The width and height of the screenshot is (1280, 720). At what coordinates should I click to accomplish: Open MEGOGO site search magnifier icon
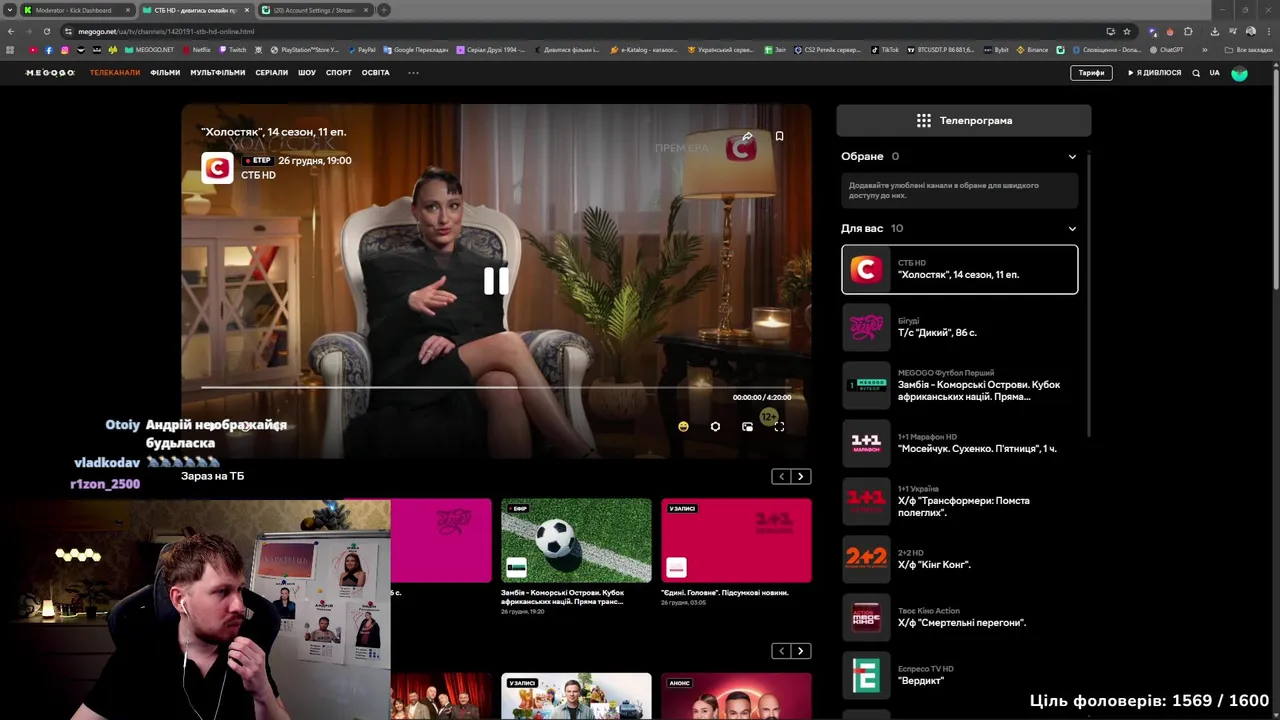coord(1196,73)
